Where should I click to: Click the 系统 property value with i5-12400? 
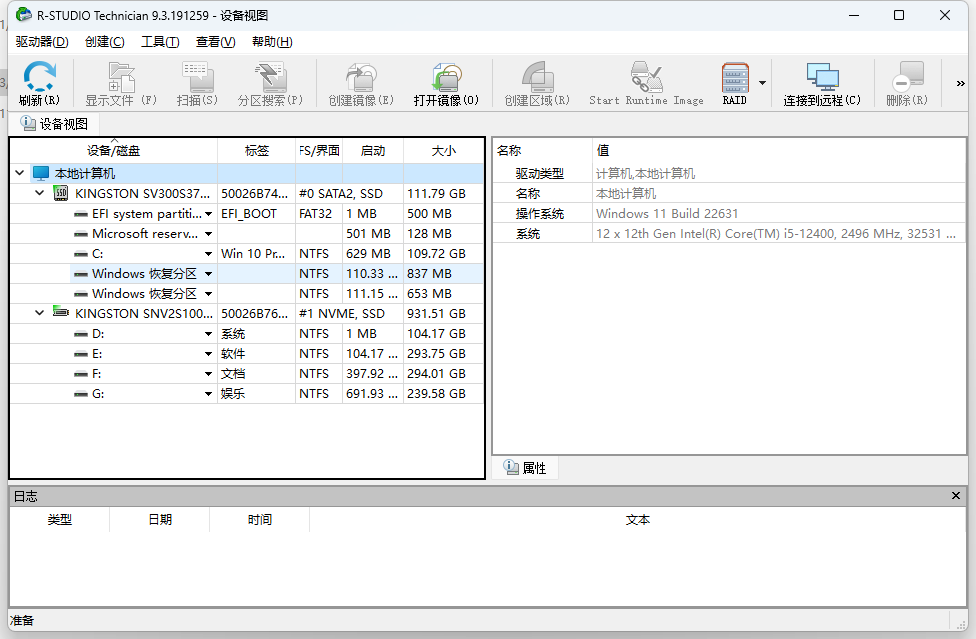click(x=776, y=234)
